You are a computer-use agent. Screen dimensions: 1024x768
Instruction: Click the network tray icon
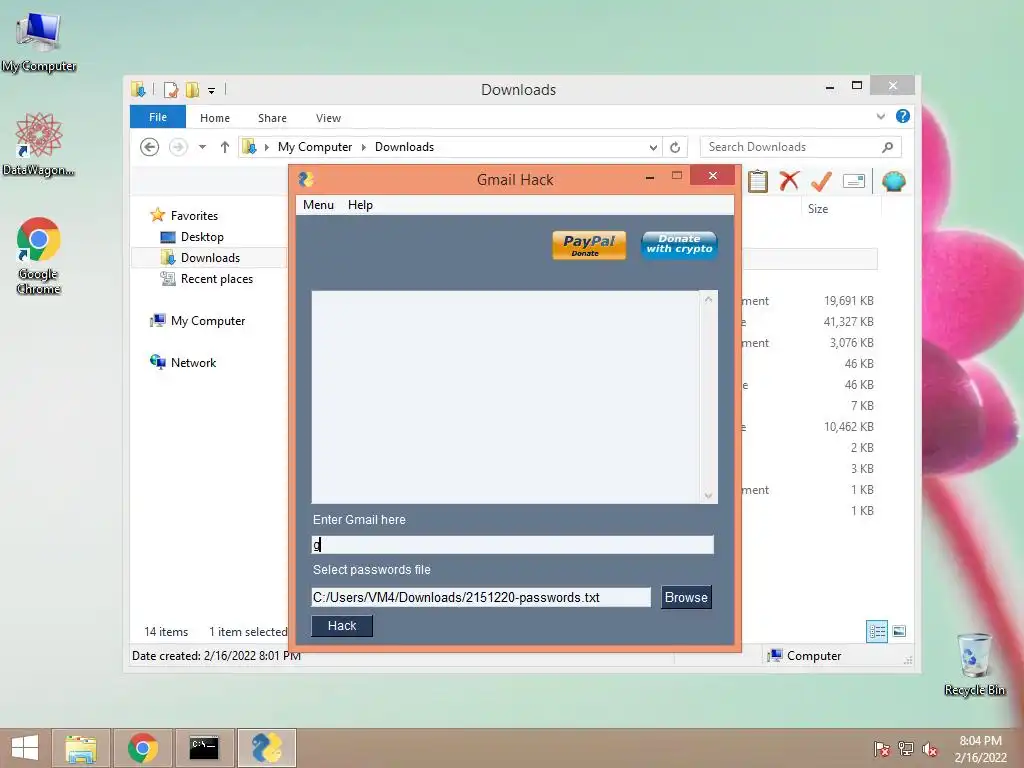pos(906,748)
